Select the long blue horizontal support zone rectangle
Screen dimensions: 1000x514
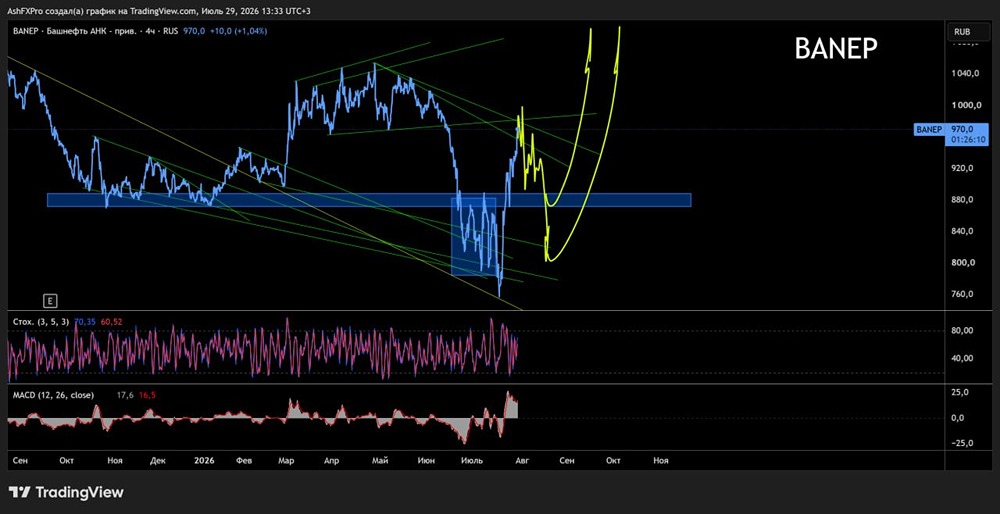click(x=369, y=200)
